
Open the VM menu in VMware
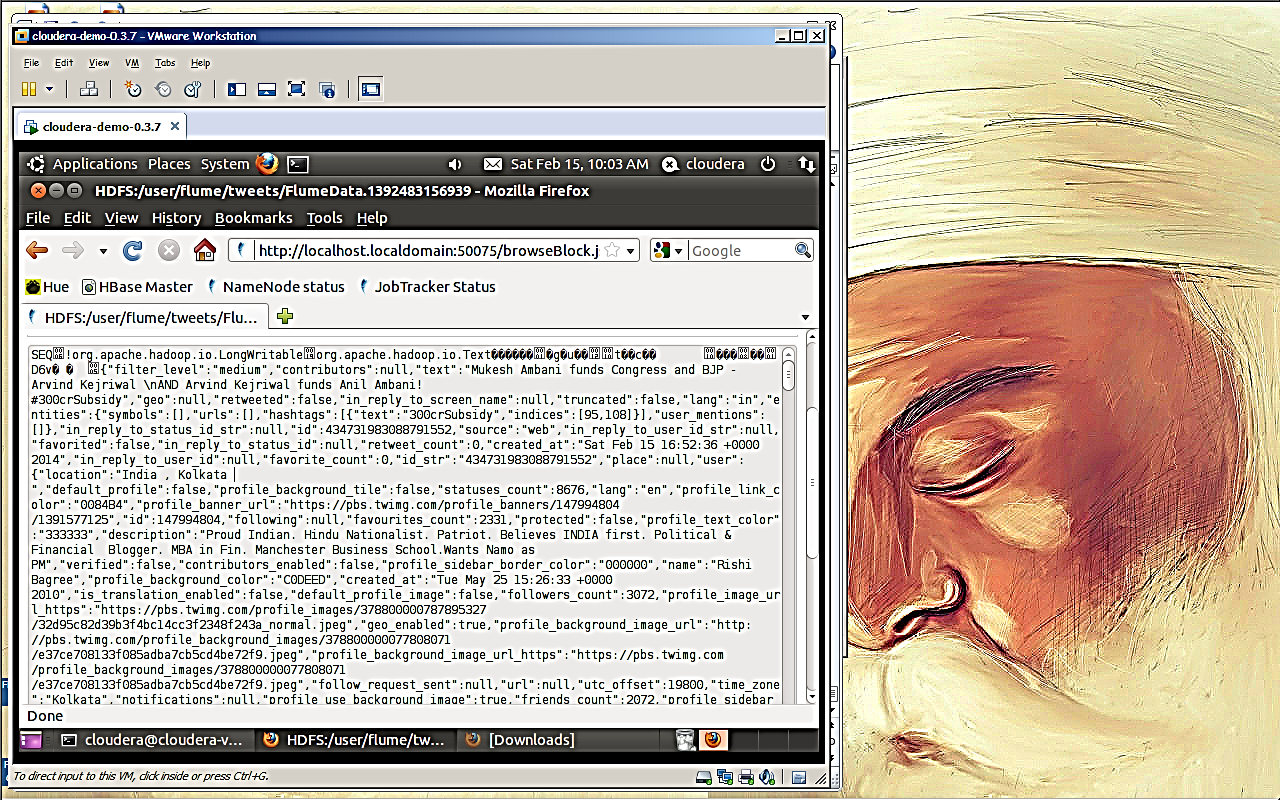pyautogui.click(x=132, y=63)
